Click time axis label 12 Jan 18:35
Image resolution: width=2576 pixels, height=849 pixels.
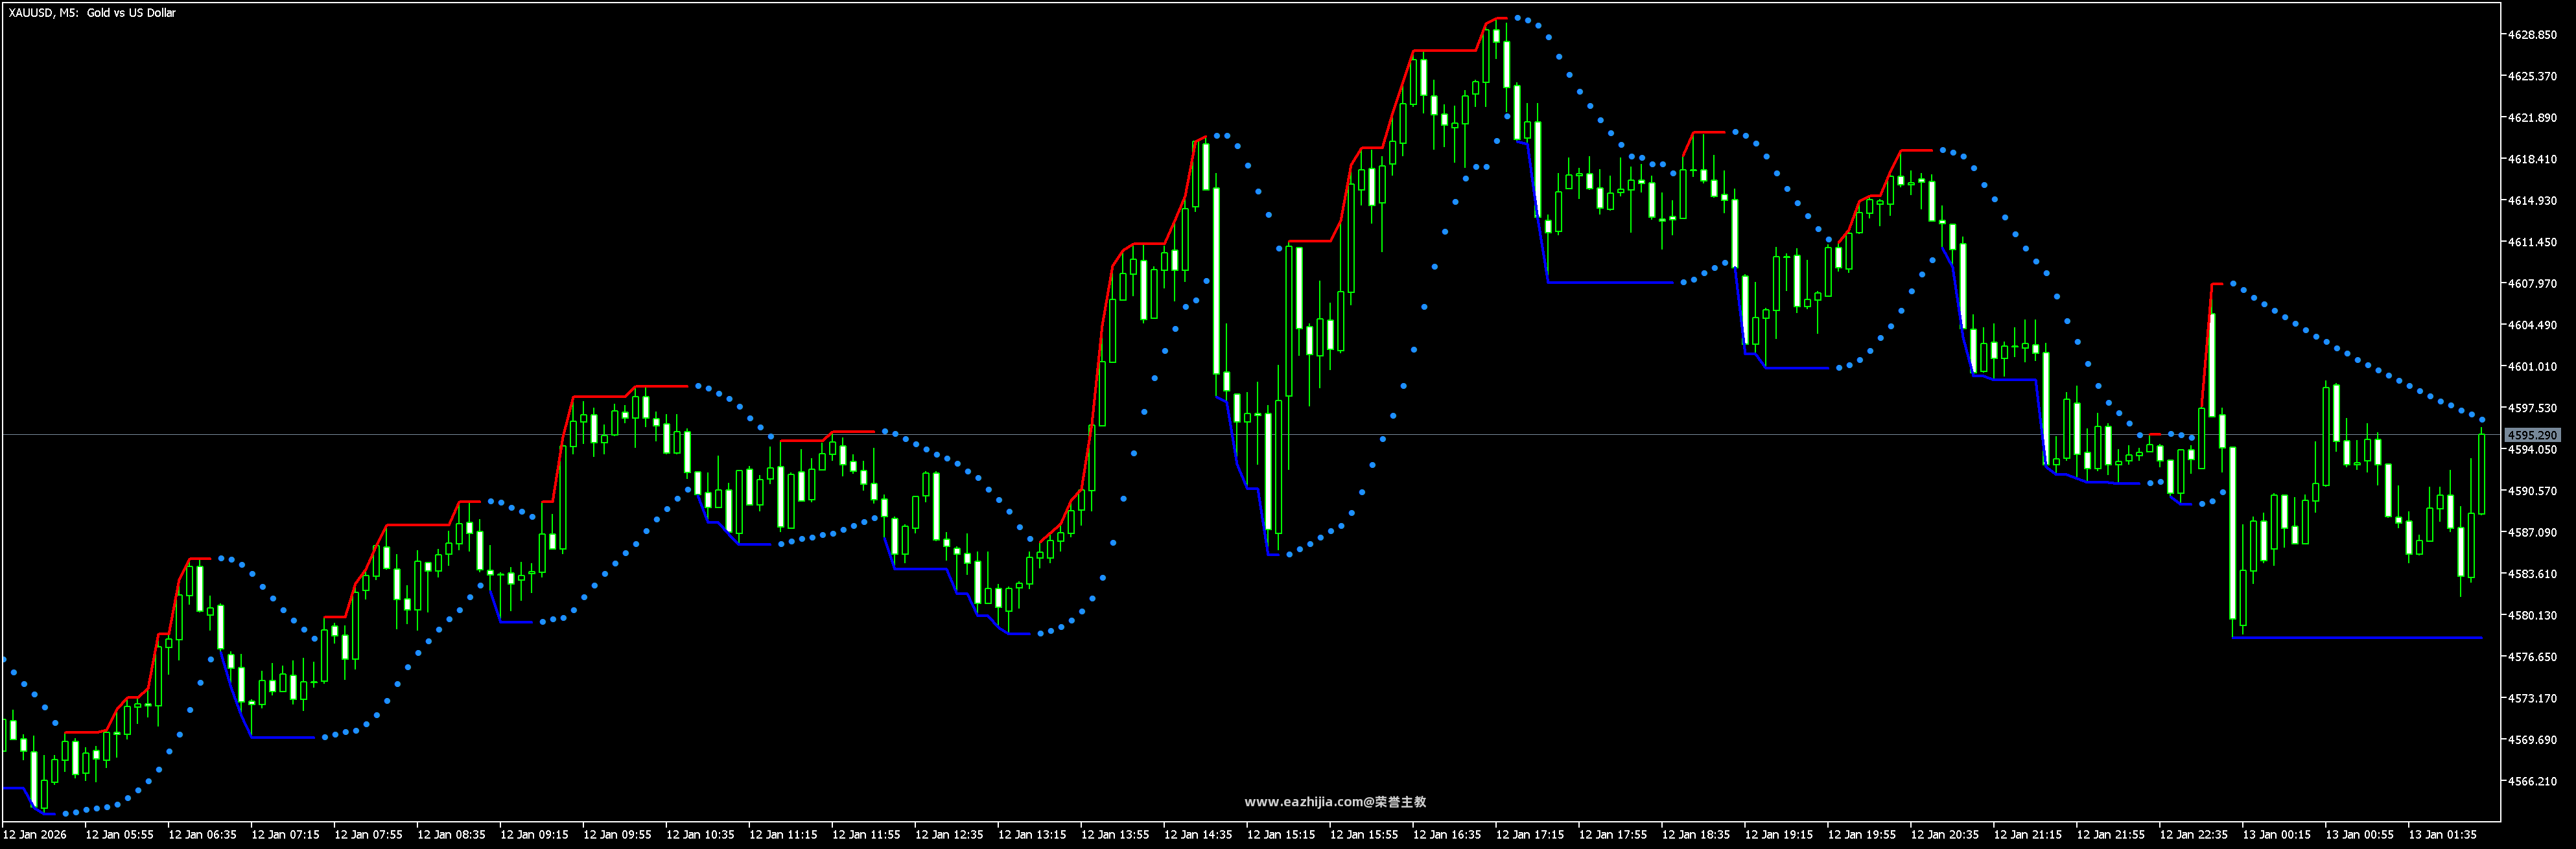1697,835
